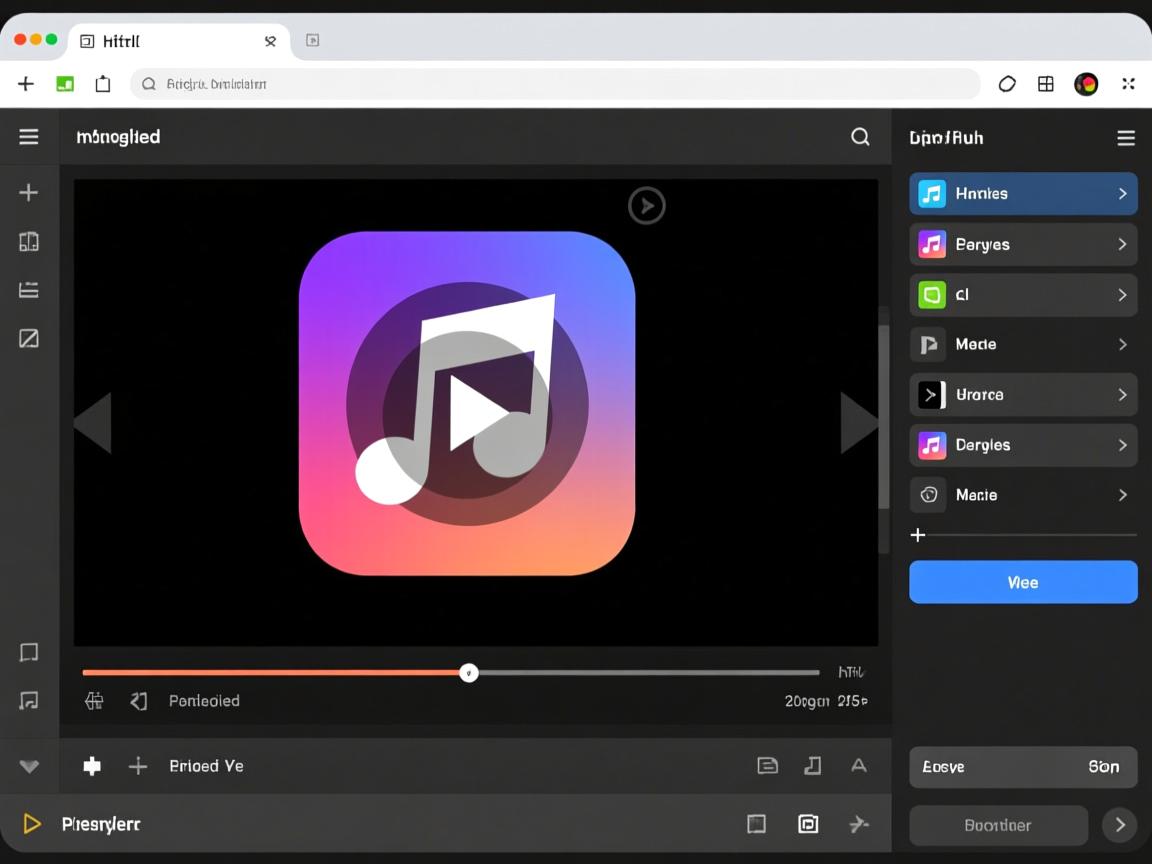Viewport: 1152px width, 864px height.
Task: Click the search magnifier icon in header
Action: coord(860,137)
